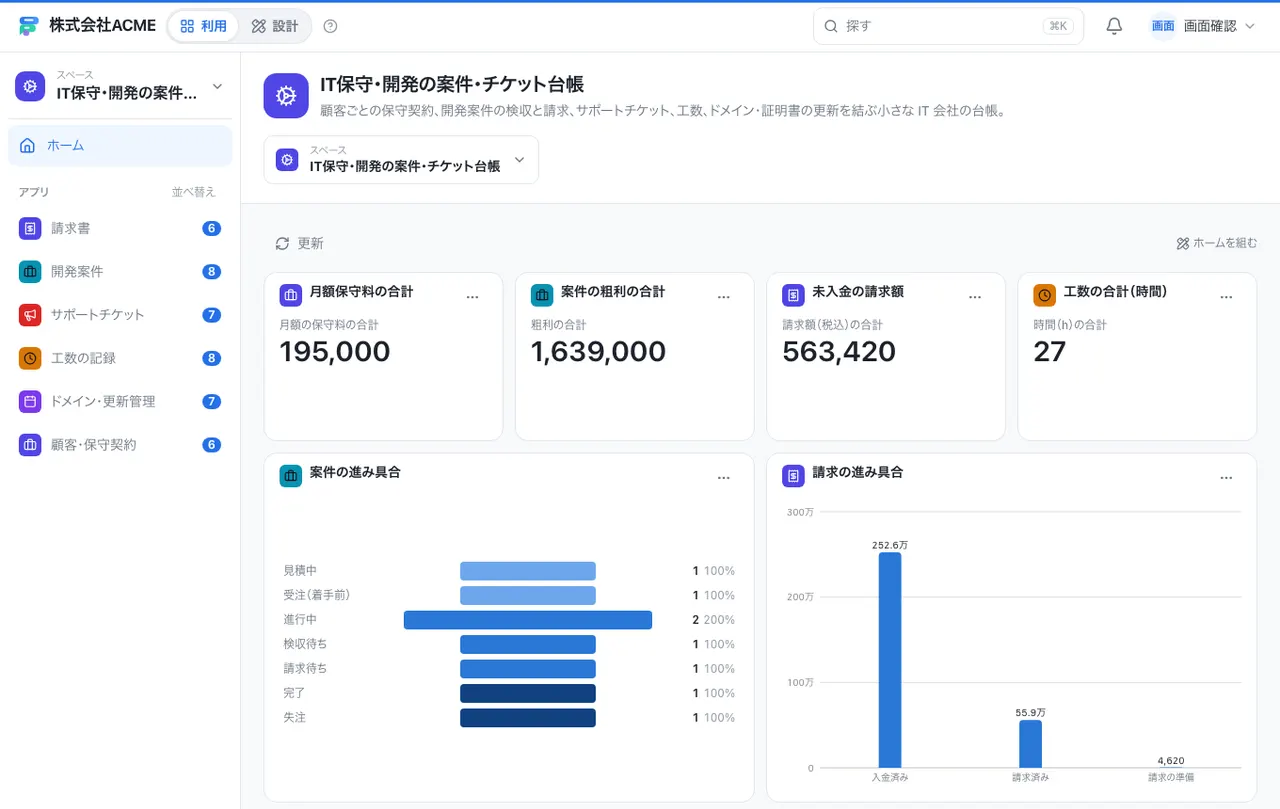
Task: Open options menu for 案件の進み具合 chart
Action: coord(724,478)
